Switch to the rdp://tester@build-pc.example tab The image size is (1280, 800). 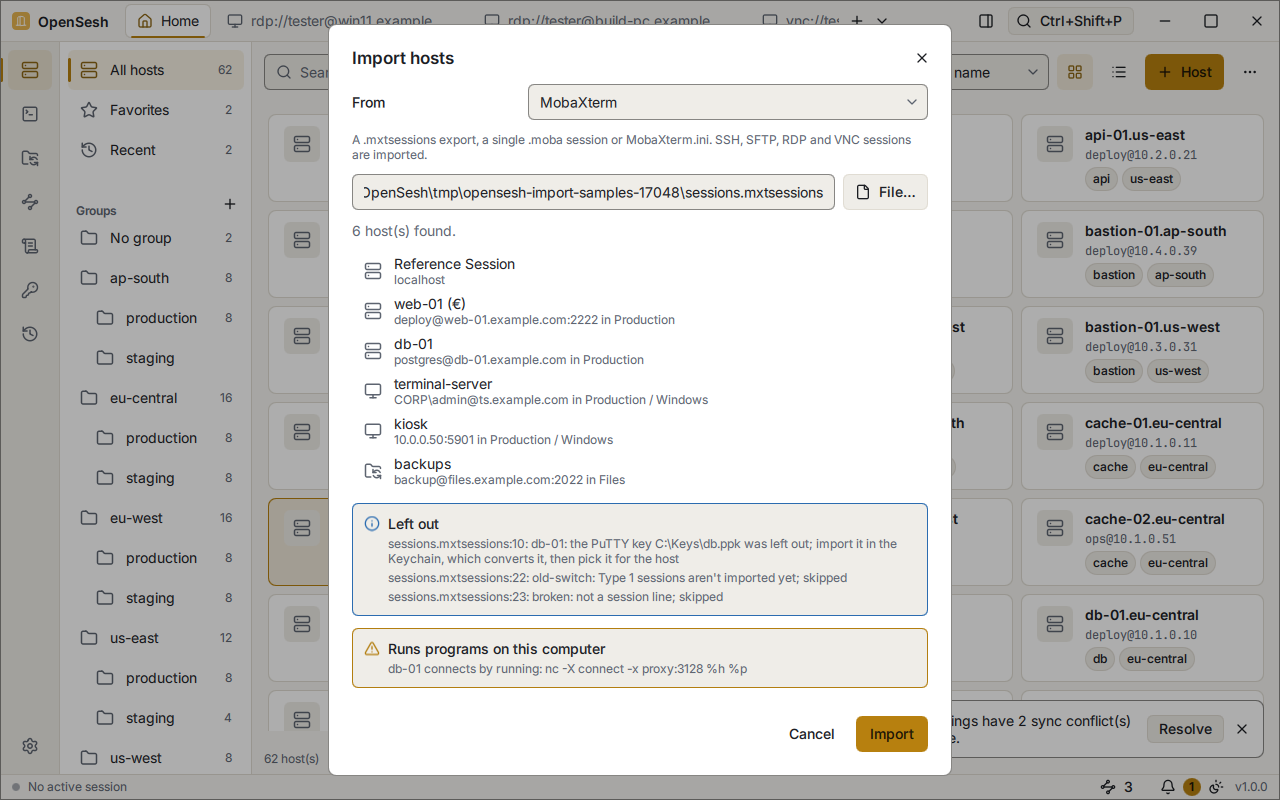point(597,21)
